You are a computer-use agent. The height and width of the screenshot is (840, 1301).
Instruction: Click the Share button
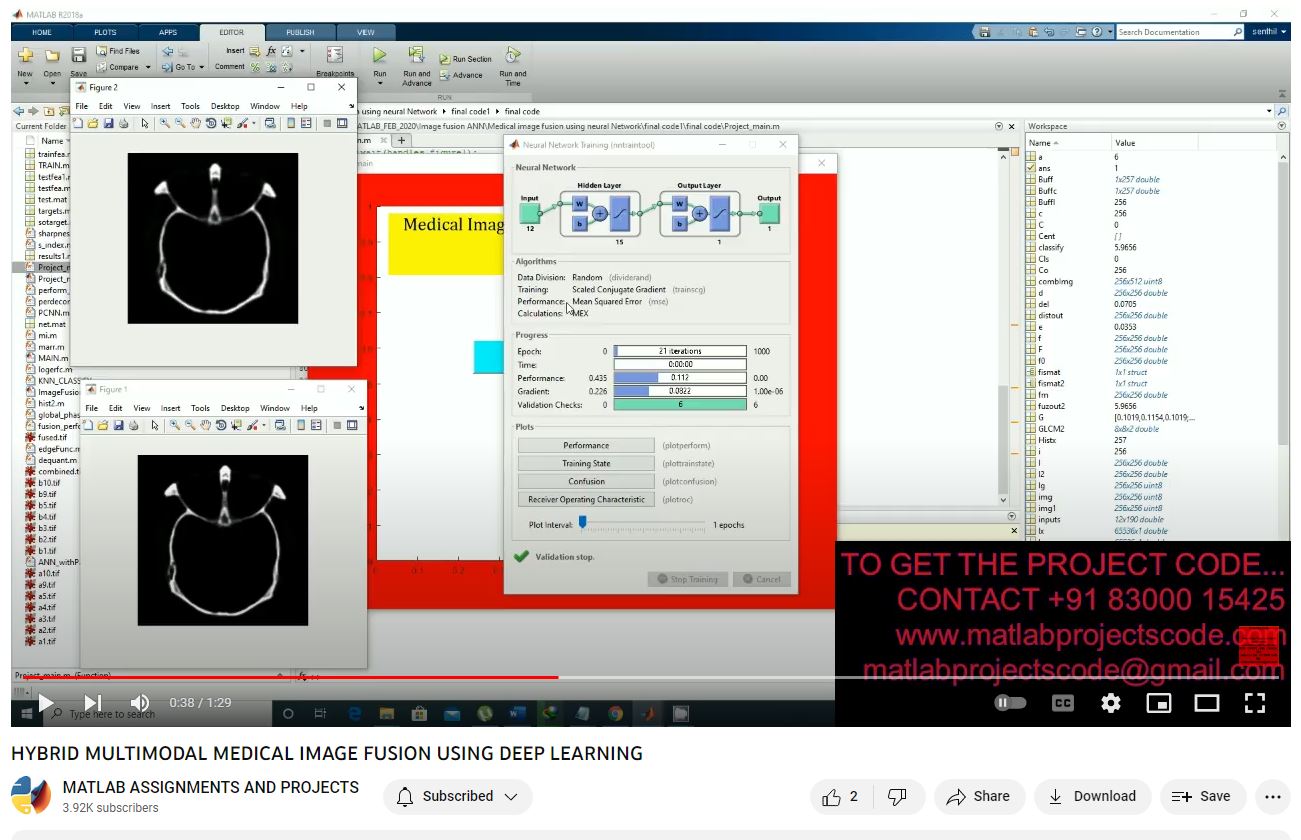tap(978, 796)
